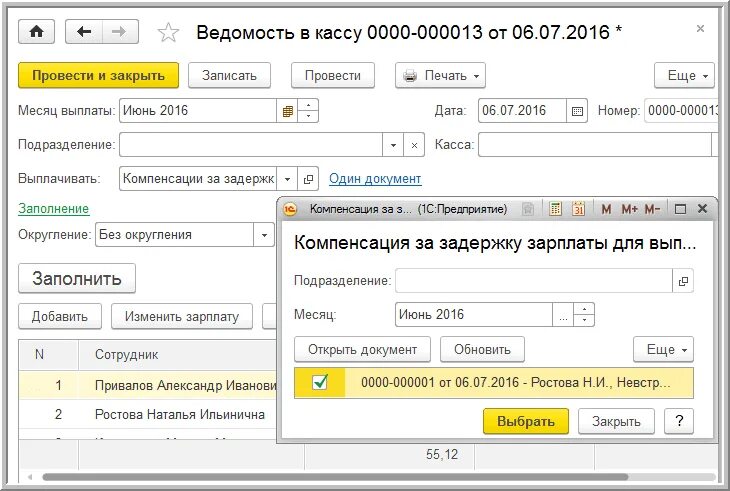Screen dimensions: 730x491
Task: Open calendar for the Дата field
Action: [x=577, y=111]
